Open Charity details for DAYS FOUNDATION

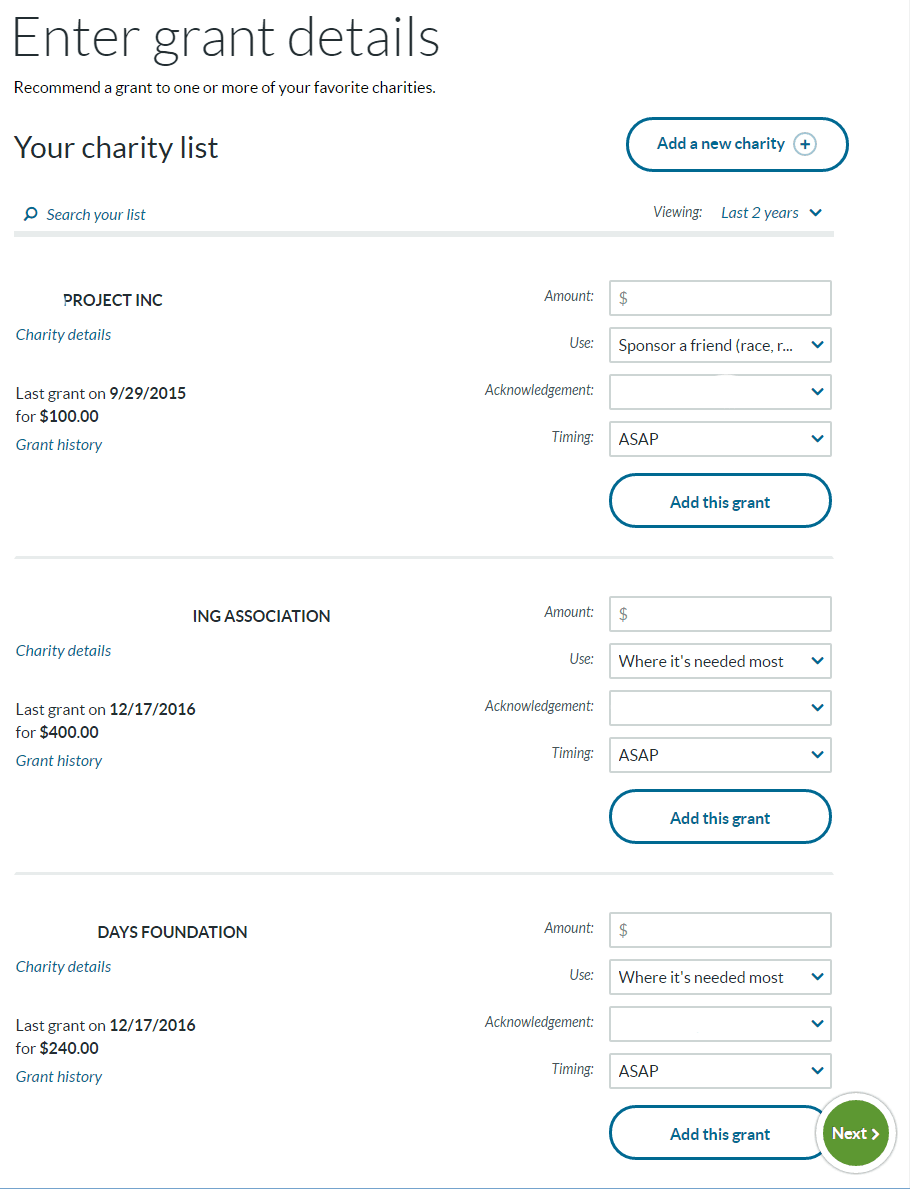tap(64, 967)
